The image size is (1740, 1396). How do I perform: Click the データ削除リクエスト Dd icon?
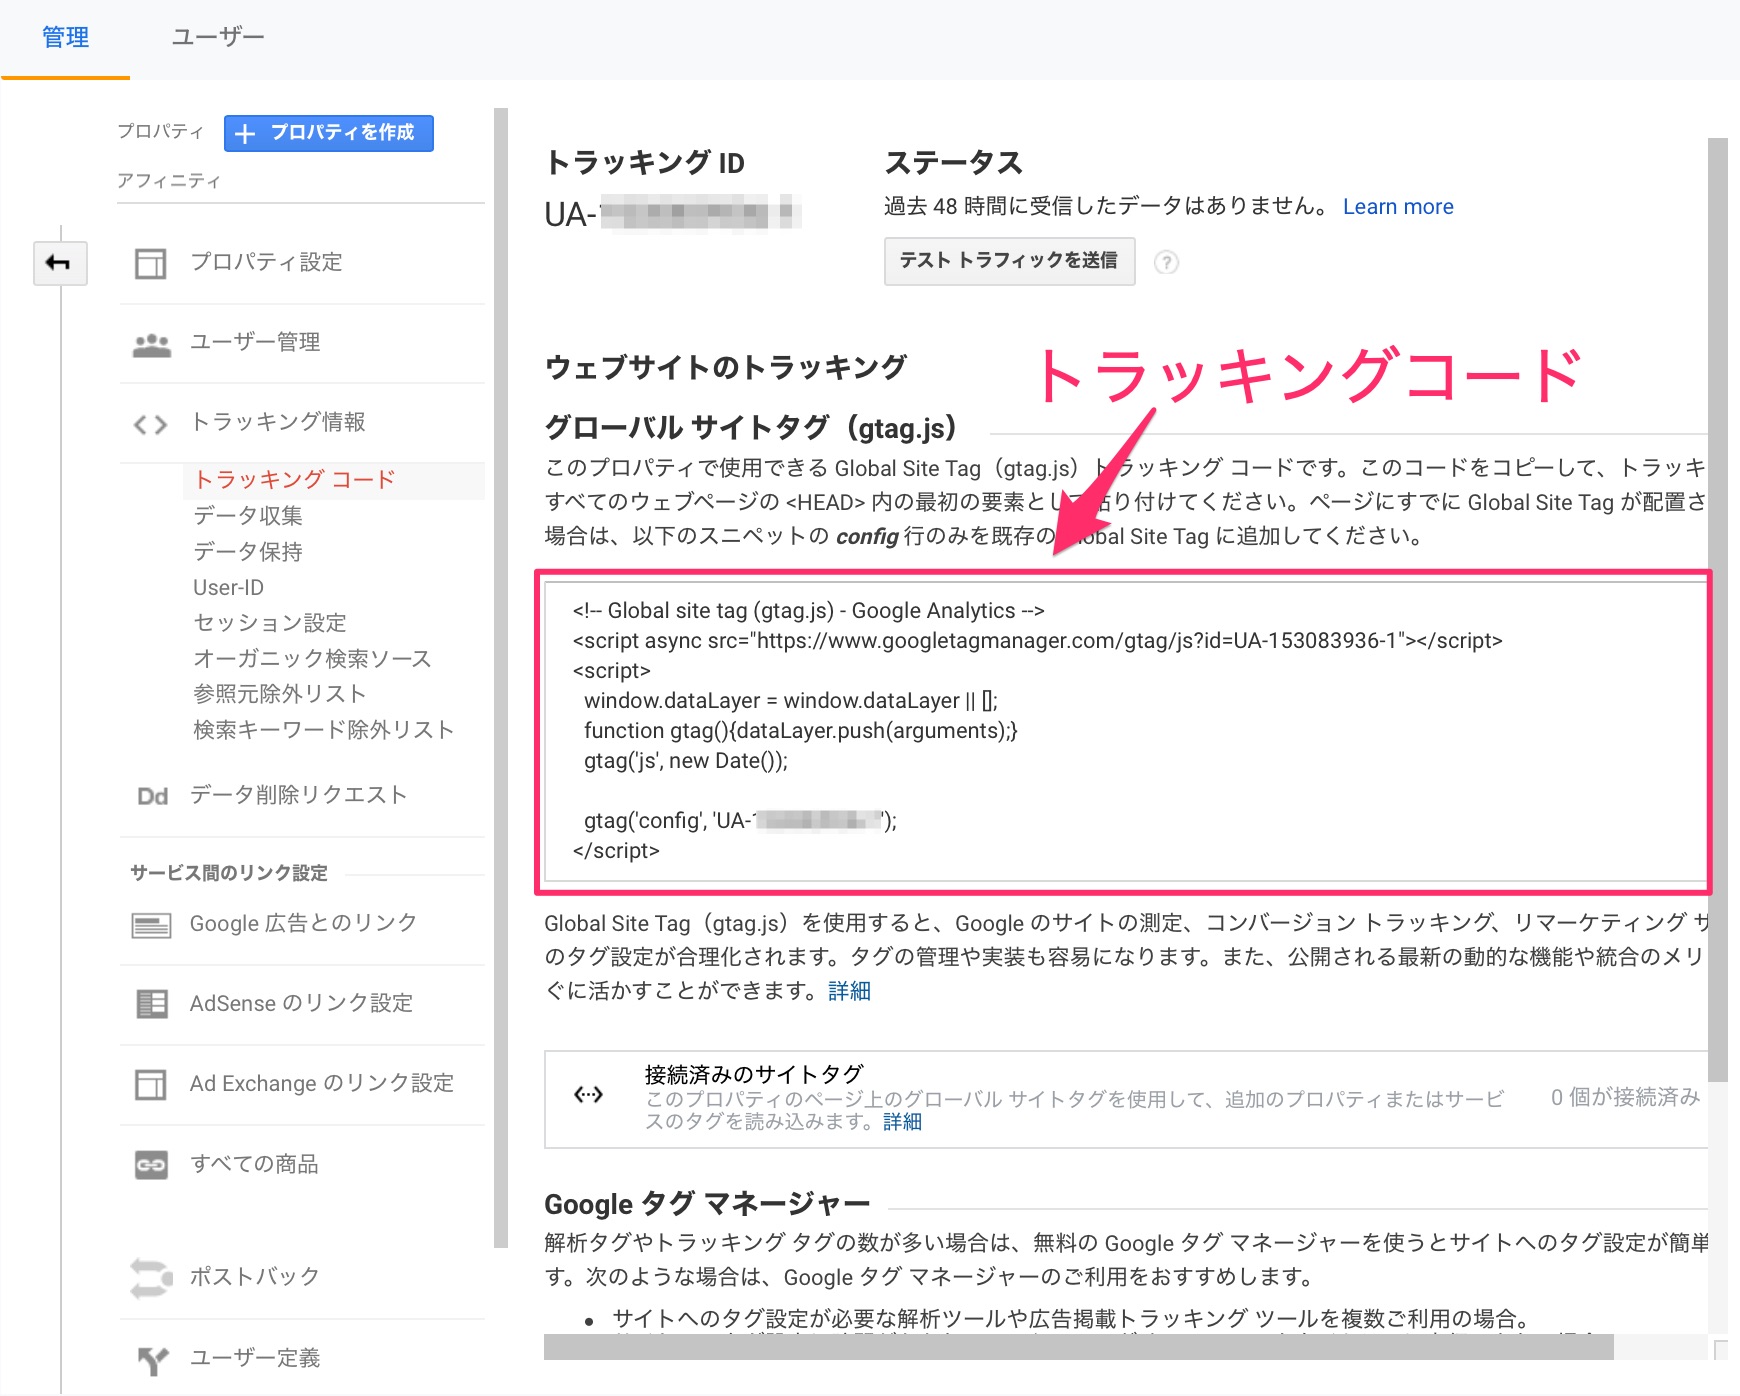[x=152, y=796]
